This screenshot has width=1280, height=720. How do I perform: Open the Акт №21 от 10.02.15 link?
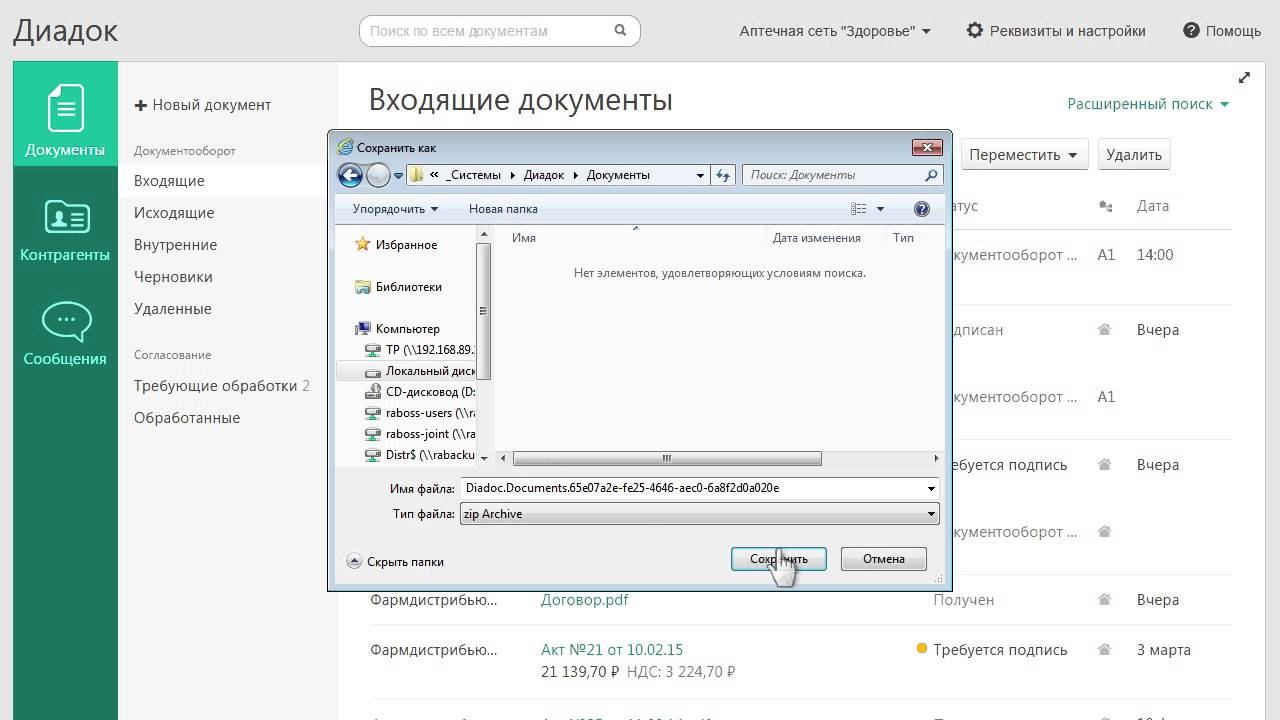(x=612, y=650)
